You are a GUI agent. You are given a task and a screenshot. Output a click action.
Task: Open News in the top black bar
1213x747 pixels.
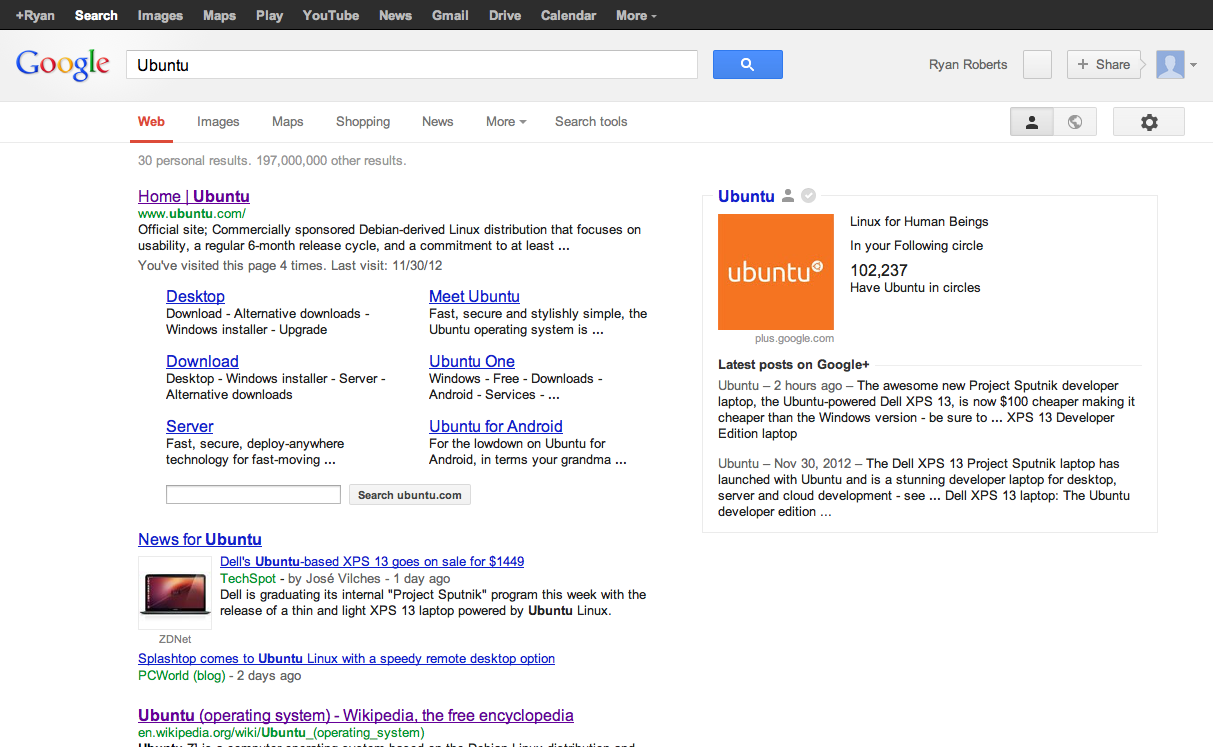click(x=395, y=15)
